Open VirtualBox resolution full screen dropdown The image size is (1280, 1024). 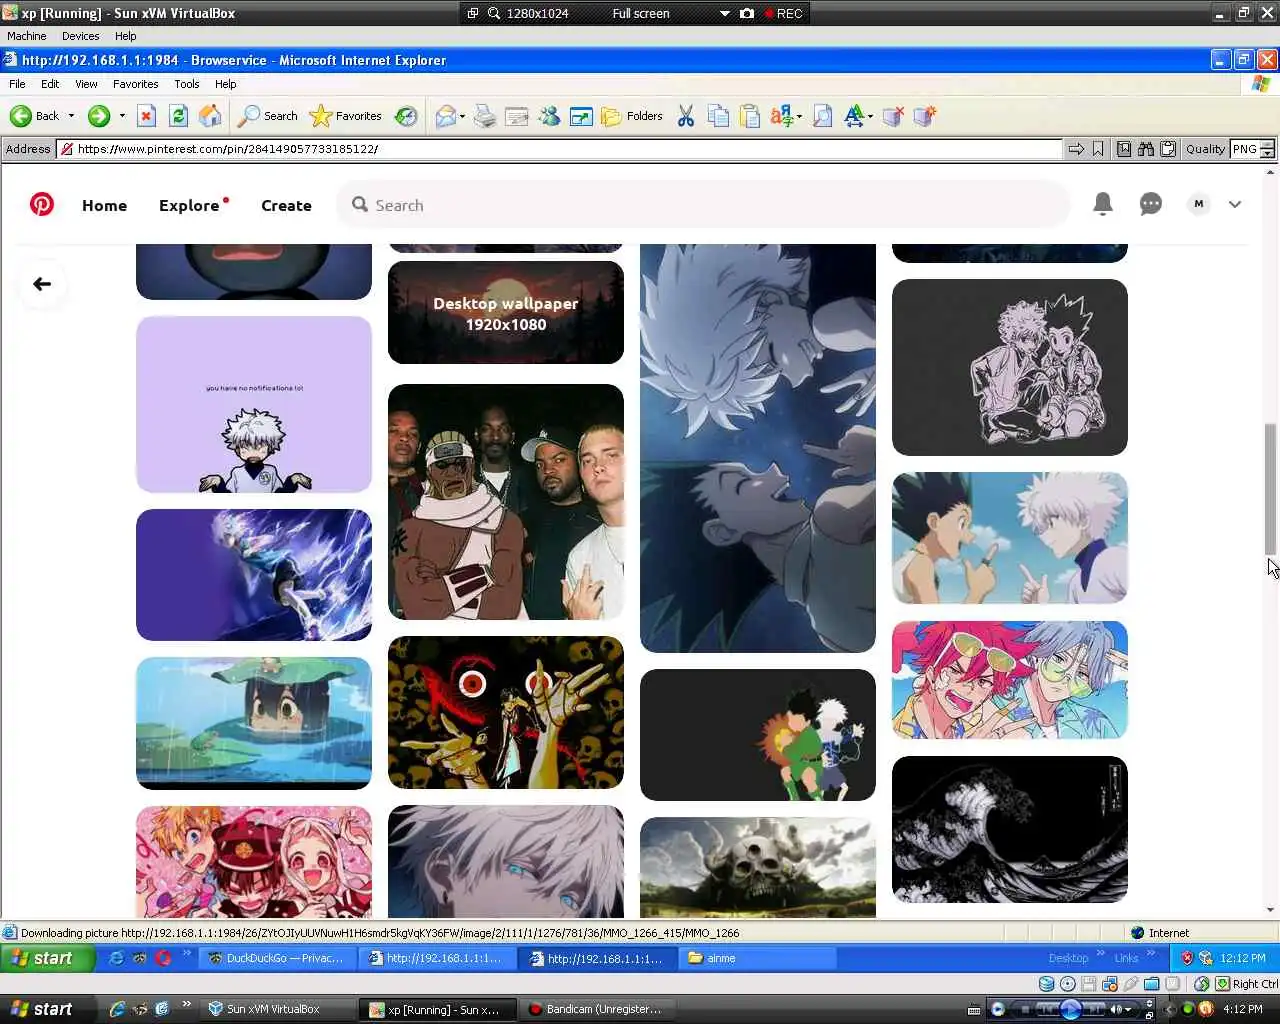(725, 13)
